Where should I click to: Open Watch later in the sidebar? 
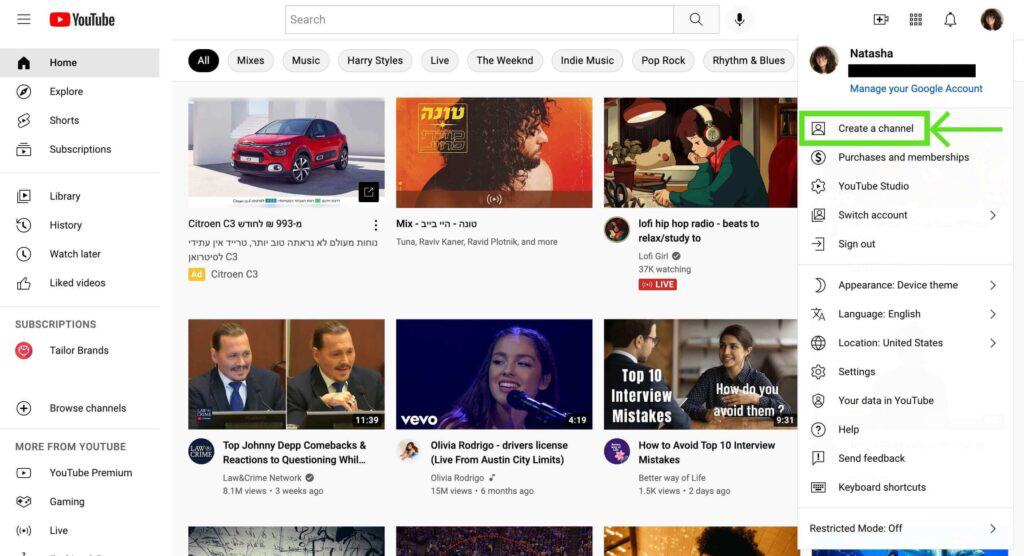point(75,254)
